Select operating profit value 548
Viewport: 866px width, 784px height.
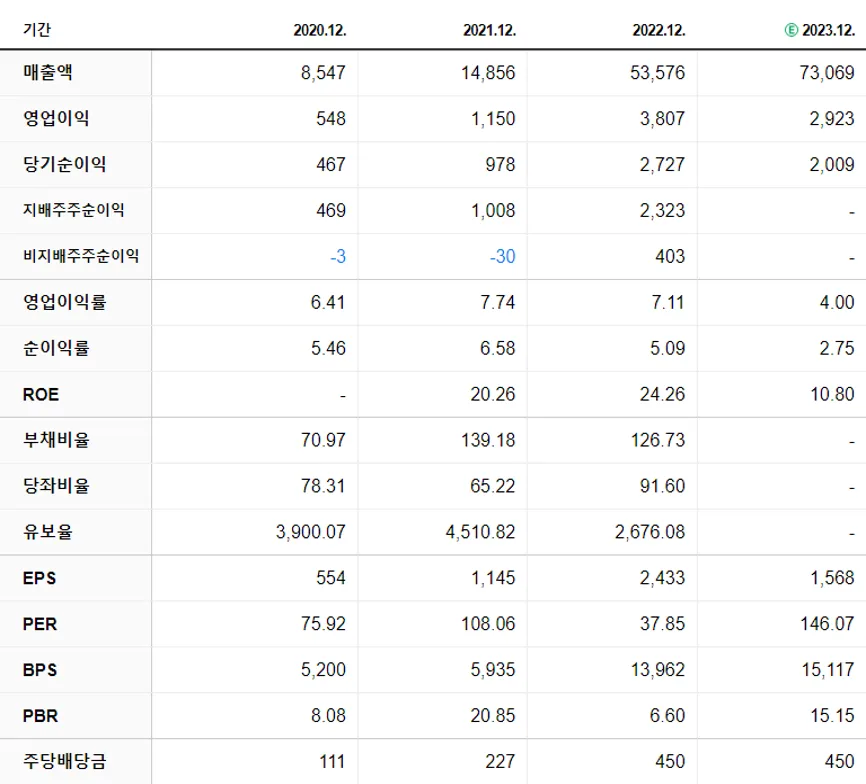pyautogui.click(x=331, y=118)
